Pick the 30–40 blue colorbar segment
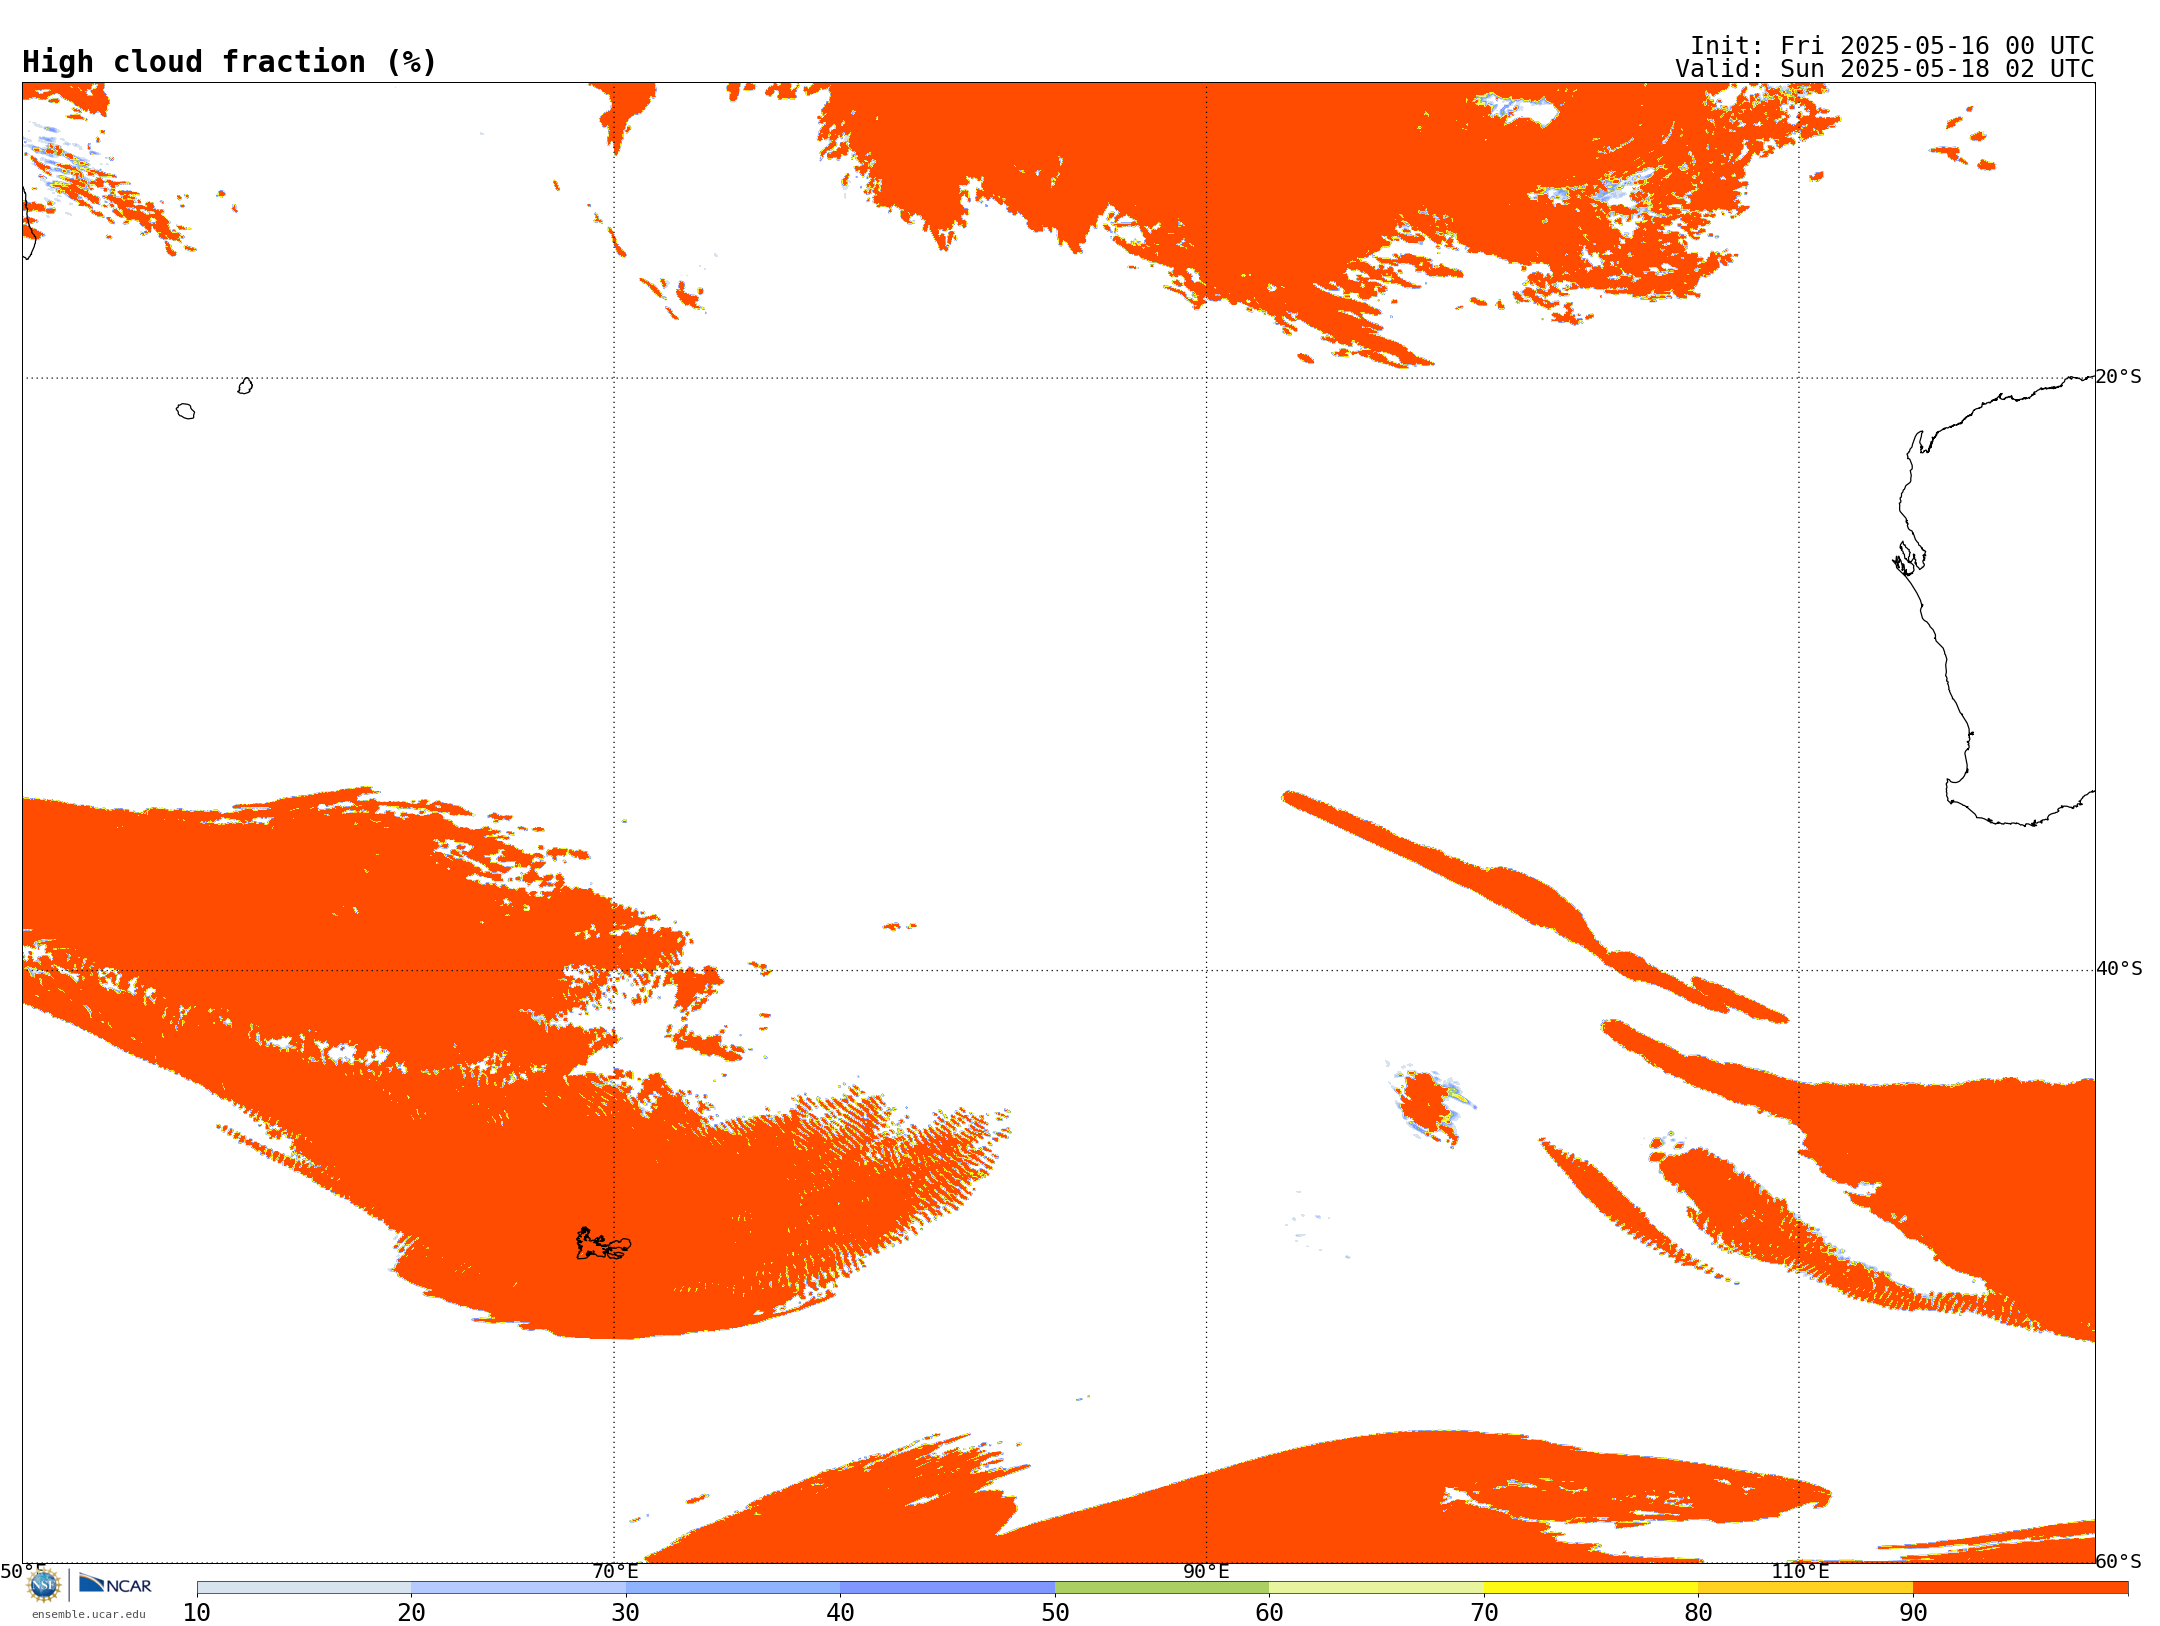 tap(733, 1588)
